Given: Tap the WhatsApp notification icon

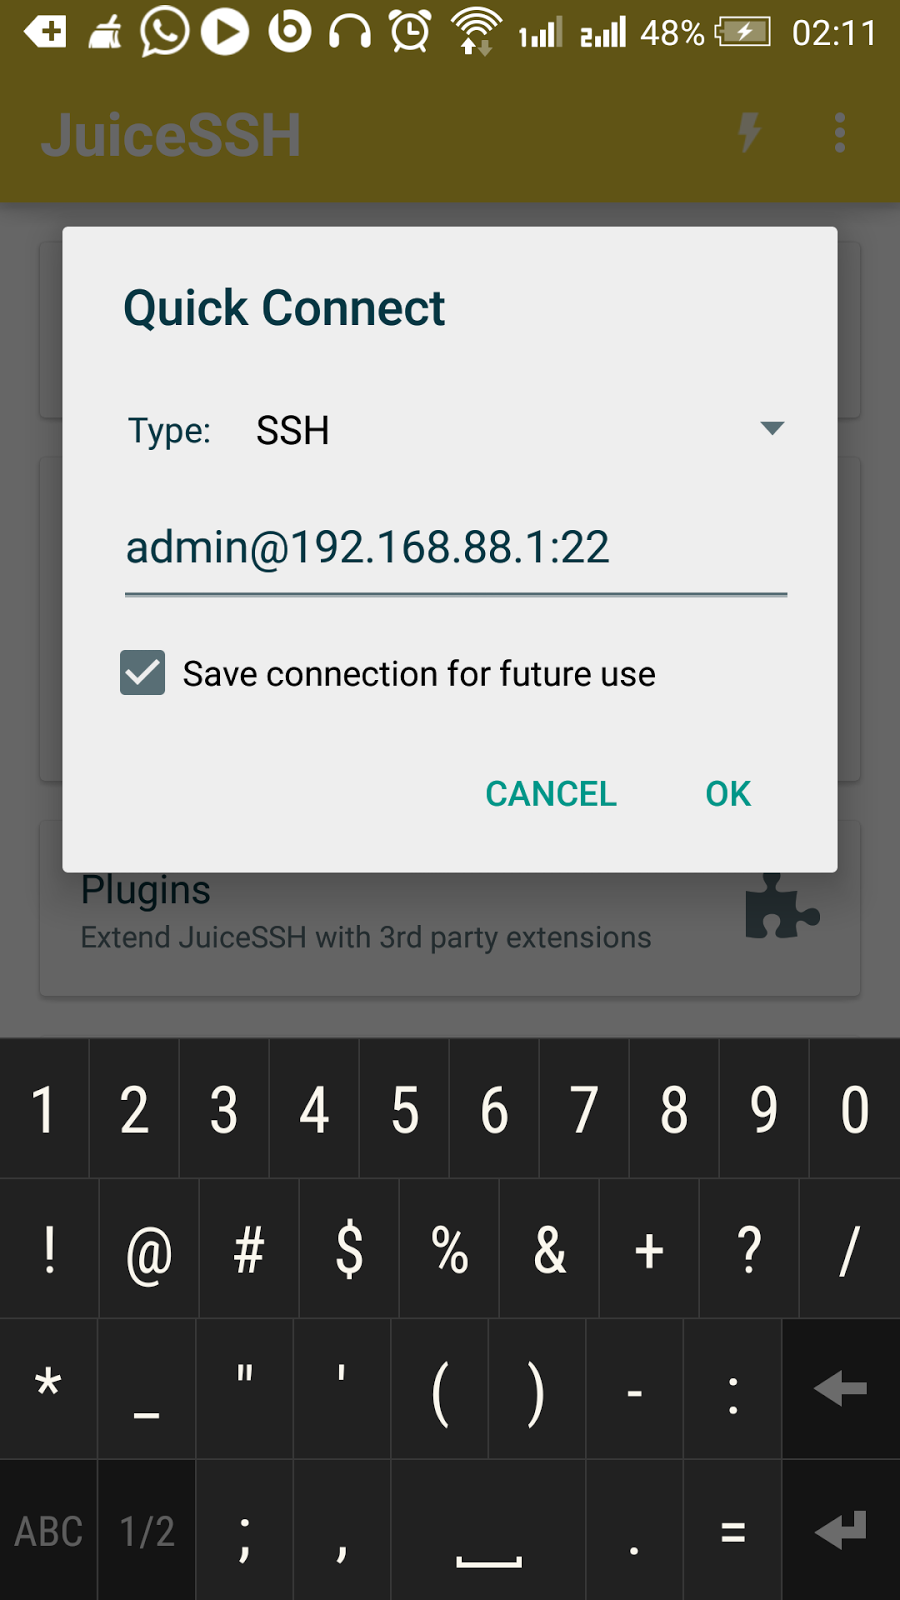Looking at the screenshot, I should tap(164, 31).
